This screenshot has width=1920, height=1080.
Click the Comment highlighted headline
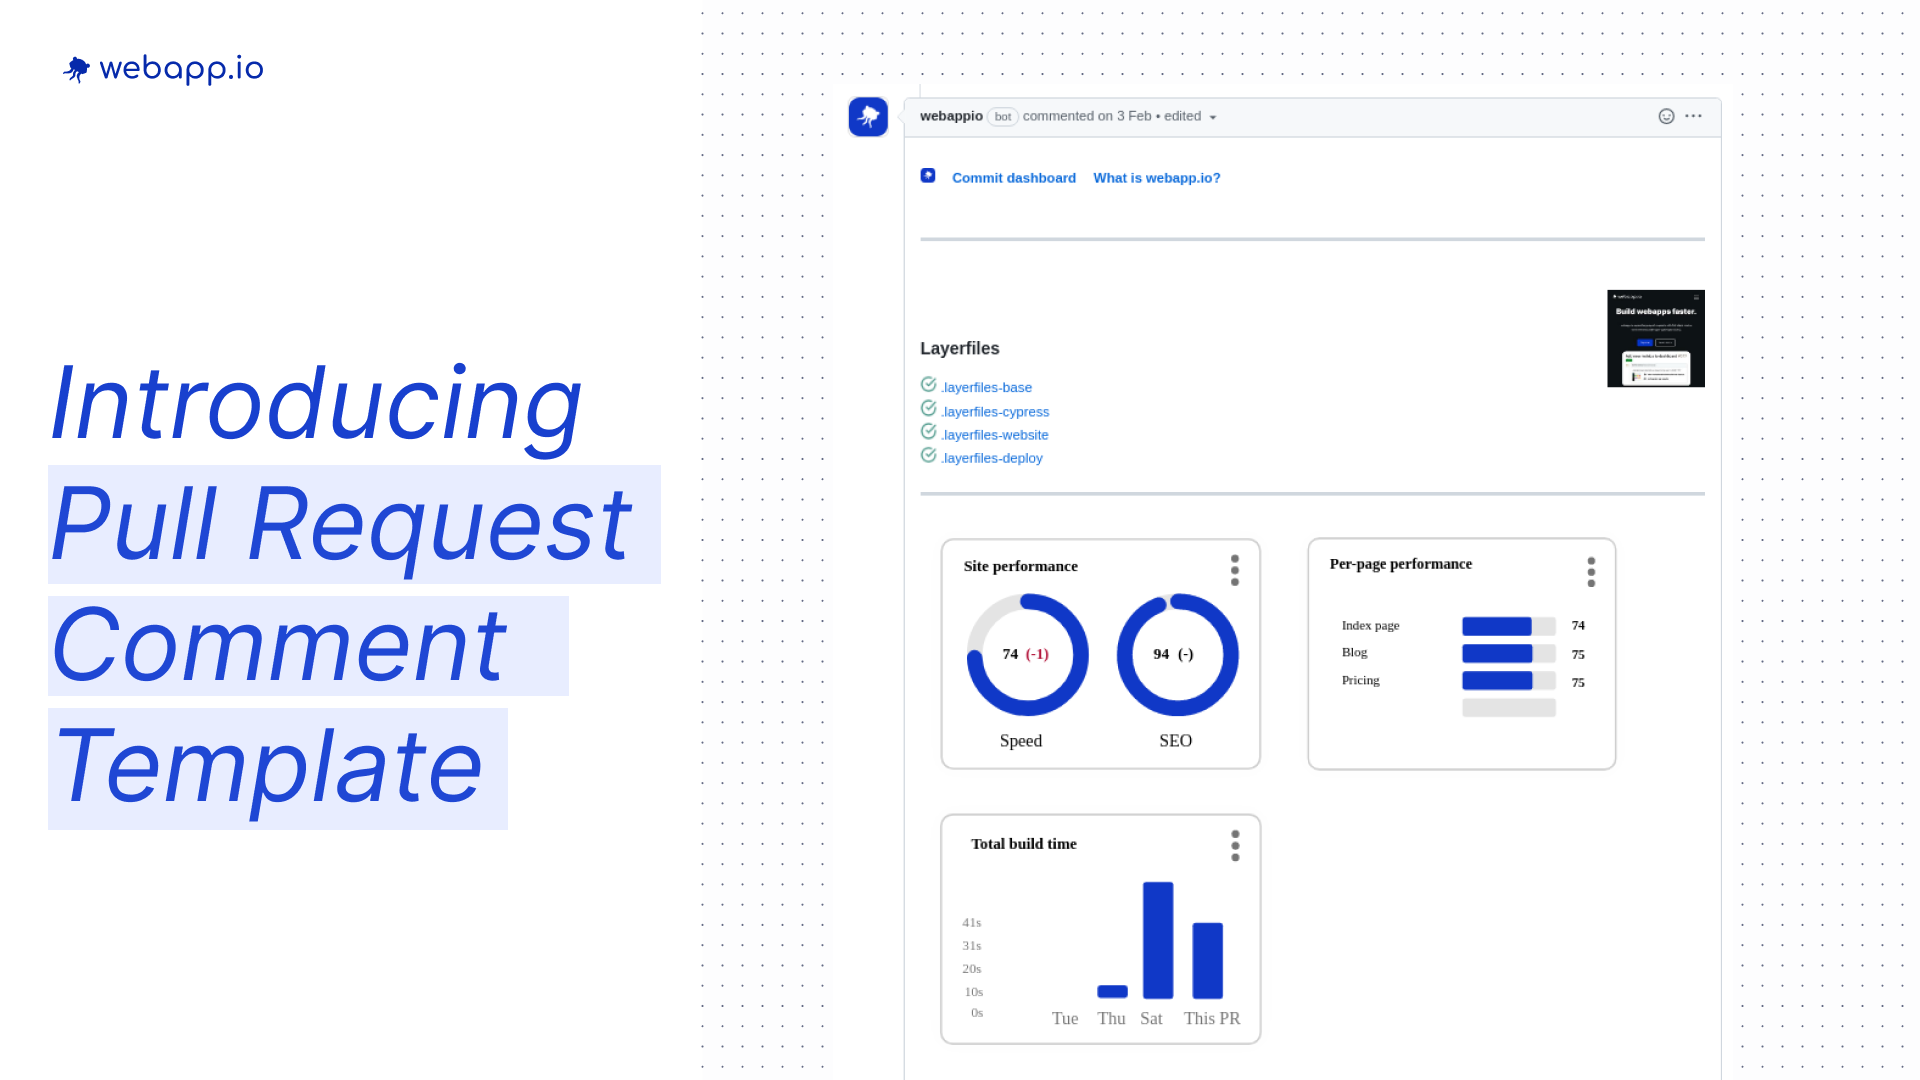308,646
